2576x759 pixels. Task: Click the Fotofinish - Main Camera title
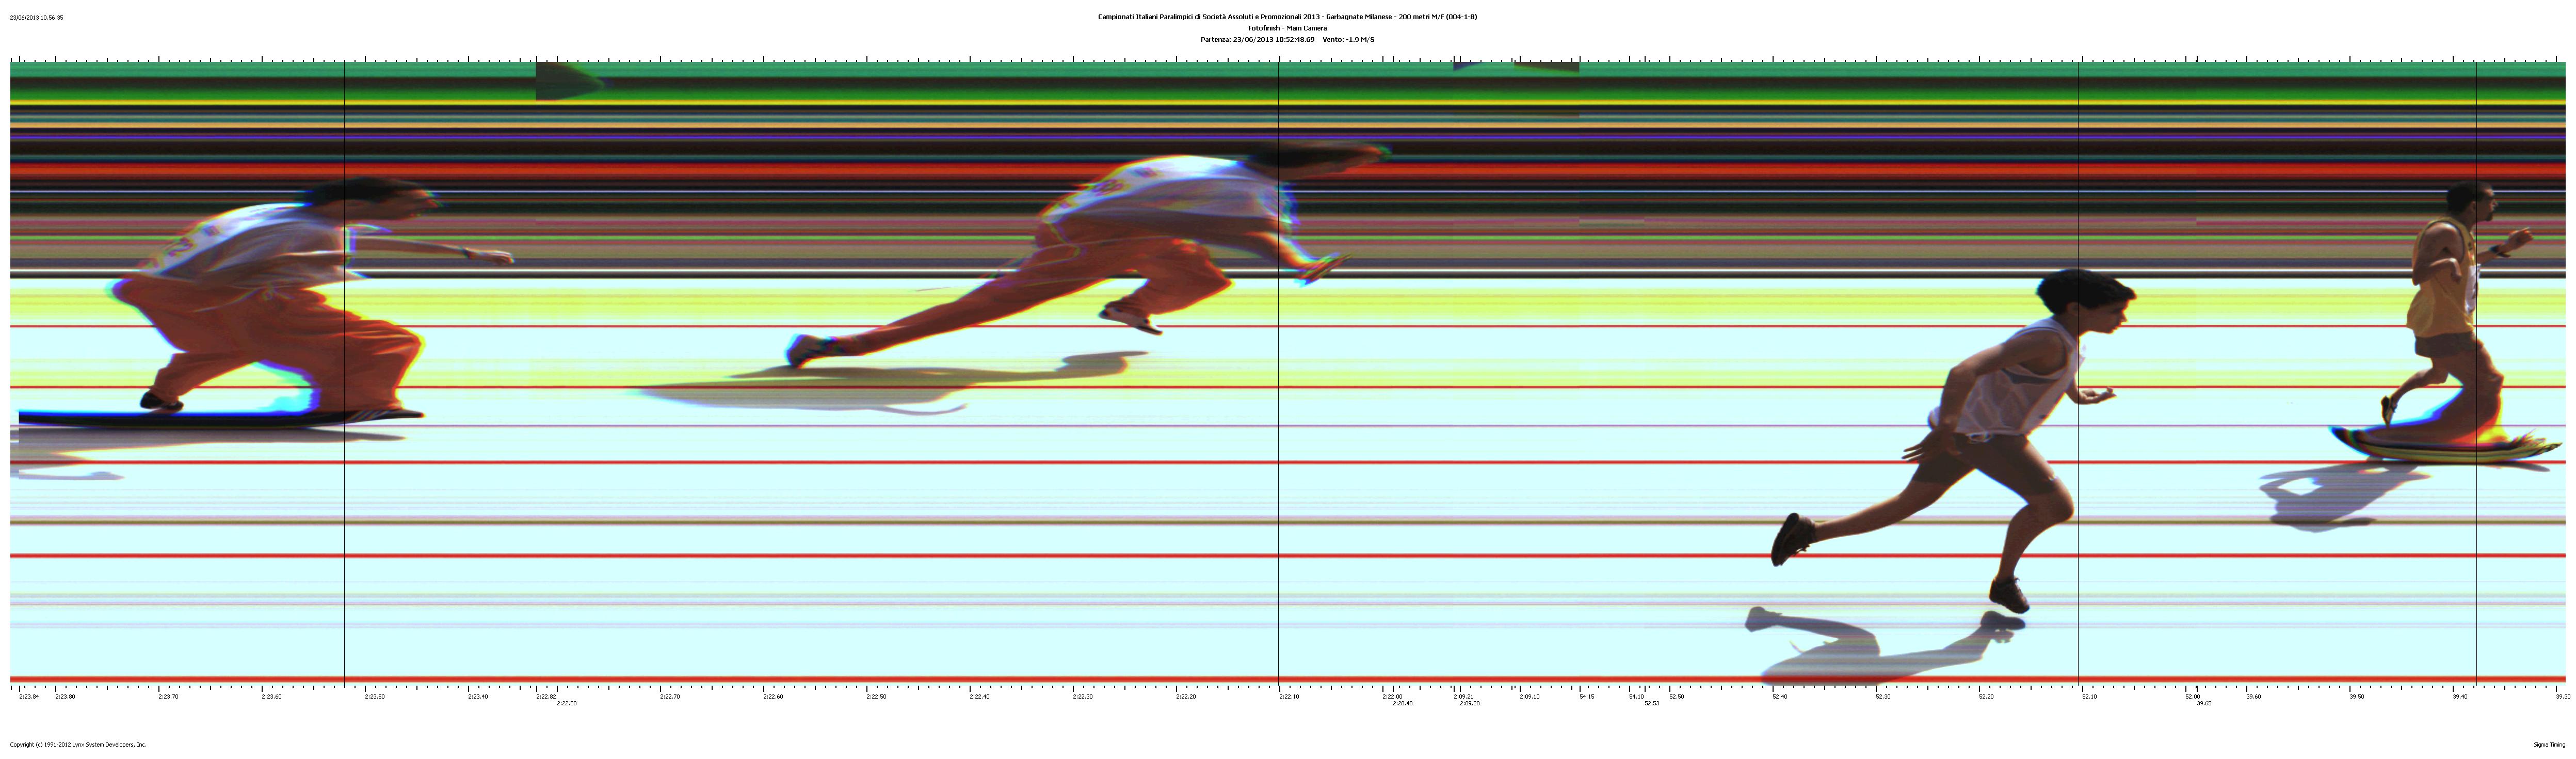(x=1287, y=28)
